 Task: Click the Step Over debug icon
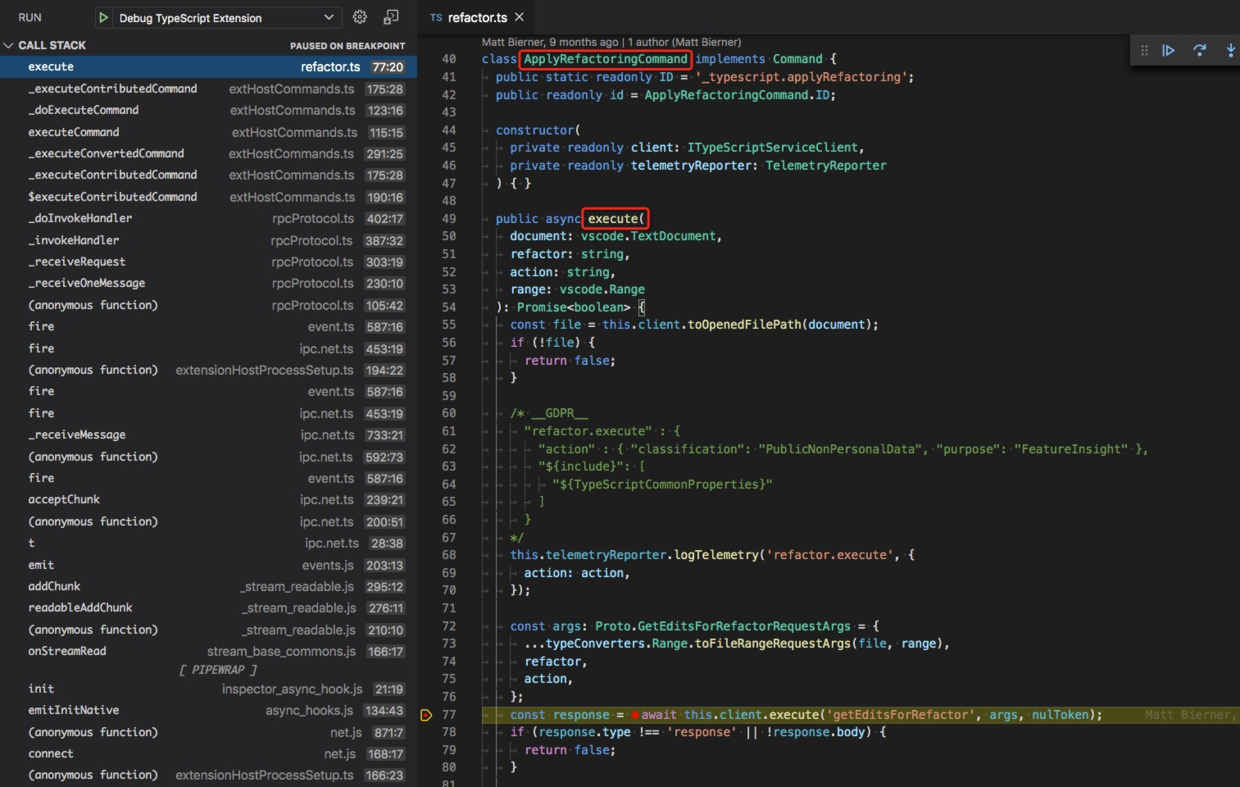point(1199,49)
